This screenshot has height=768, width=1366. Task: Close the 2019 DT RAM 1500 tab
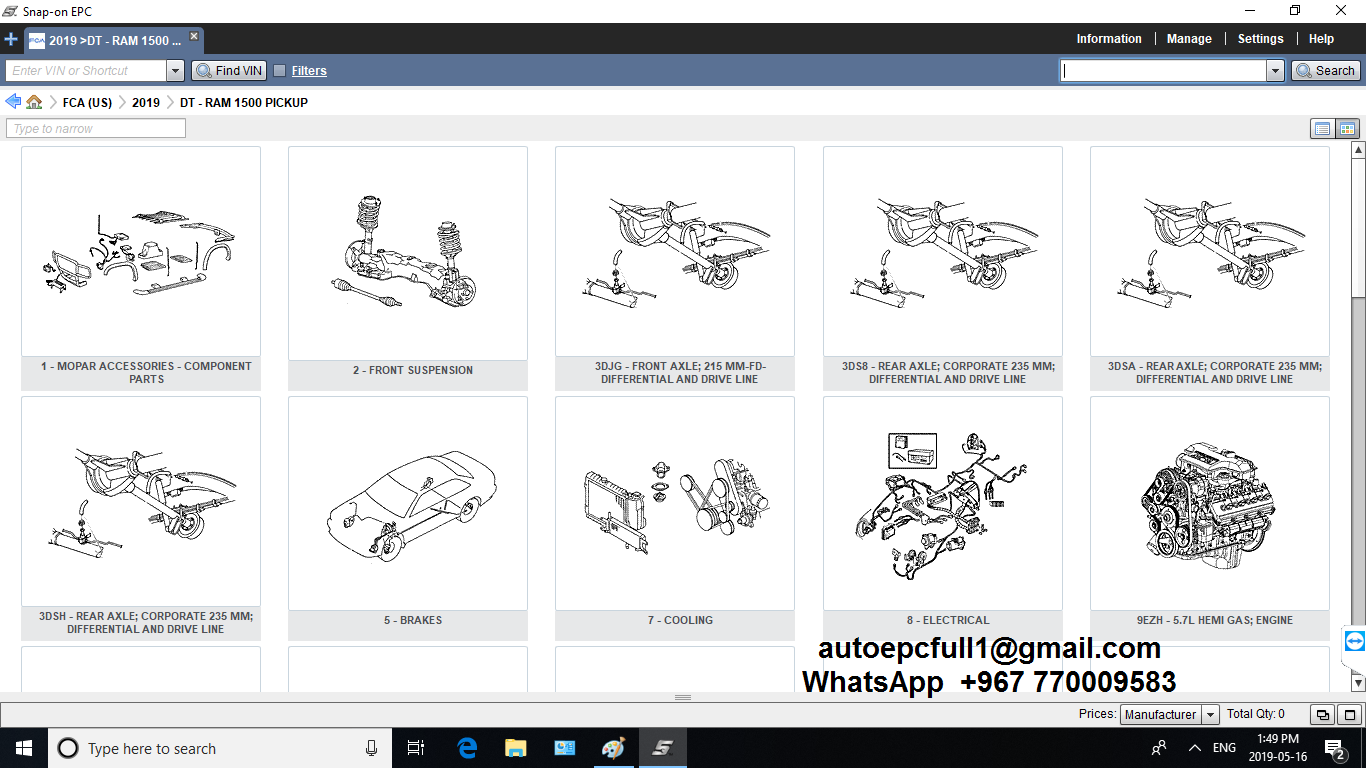click(x=194, y=36)
